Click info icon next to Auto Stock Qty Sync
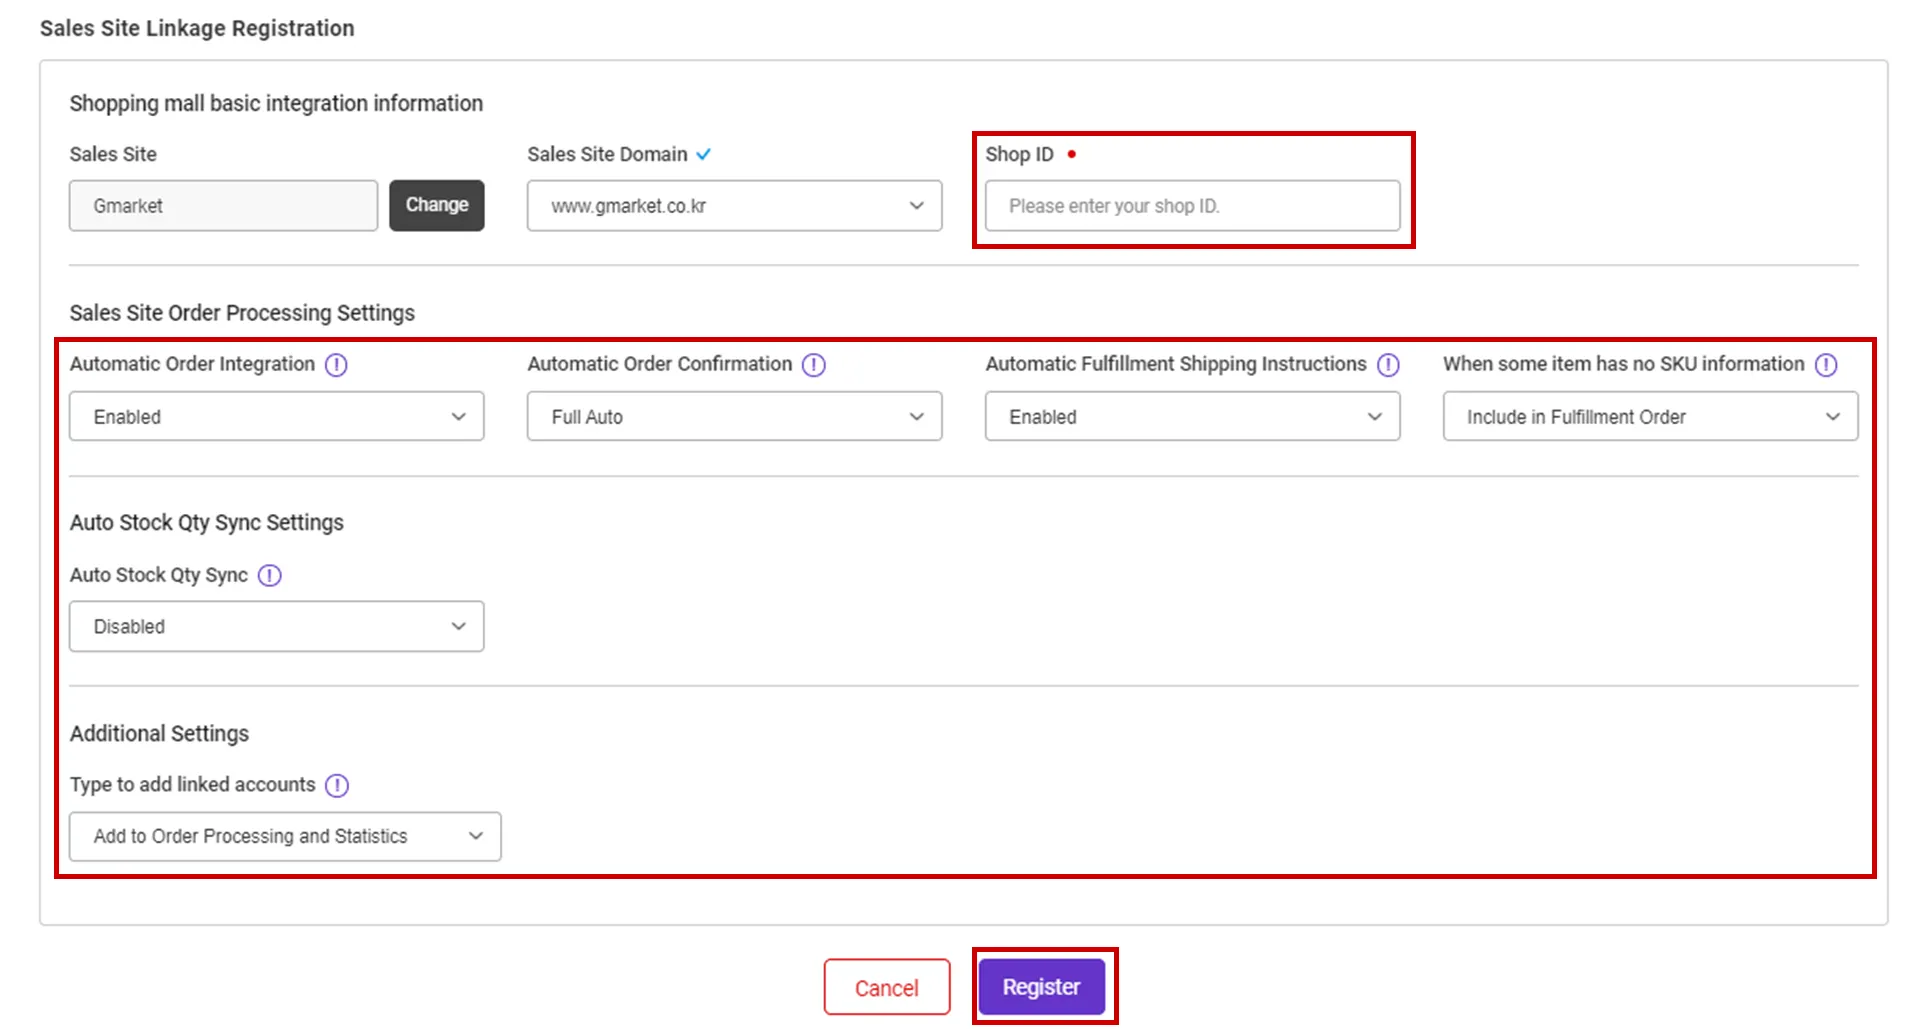Image resolution: width=1920 pixels, height=1029 pixels. click(x=270, y=576)
